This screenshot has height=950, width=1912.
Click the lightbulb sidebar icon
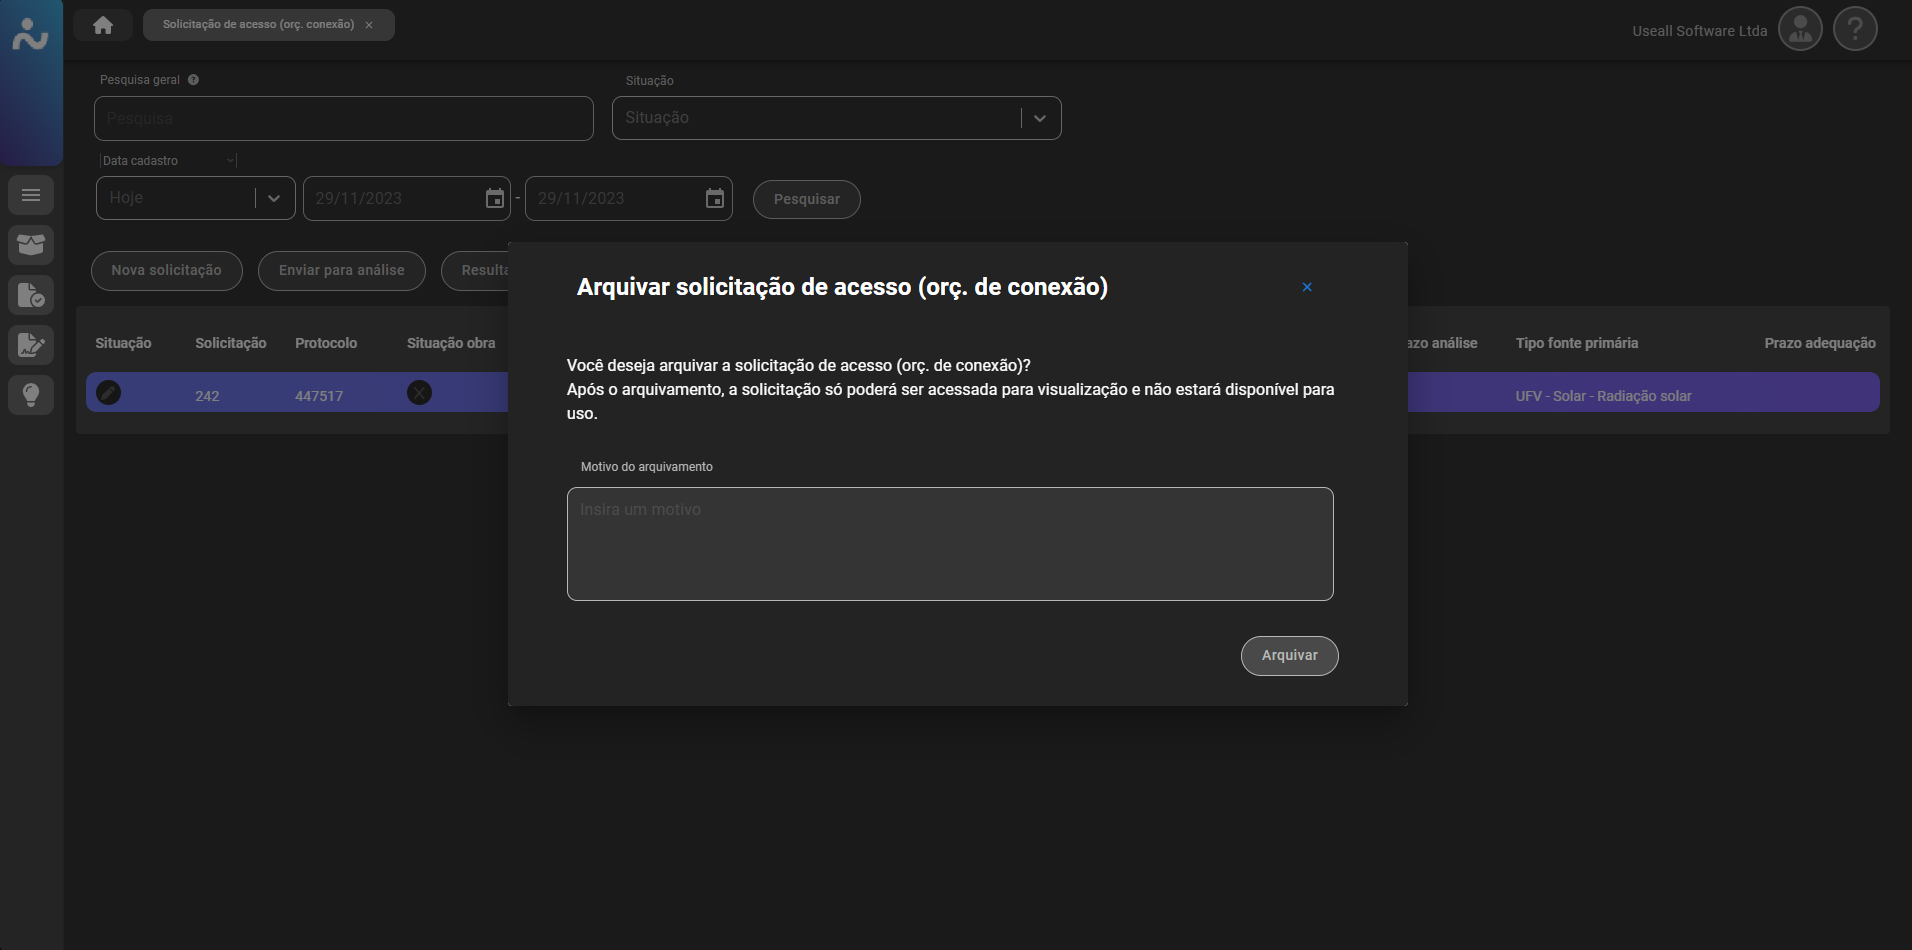[x=31, y=395]
